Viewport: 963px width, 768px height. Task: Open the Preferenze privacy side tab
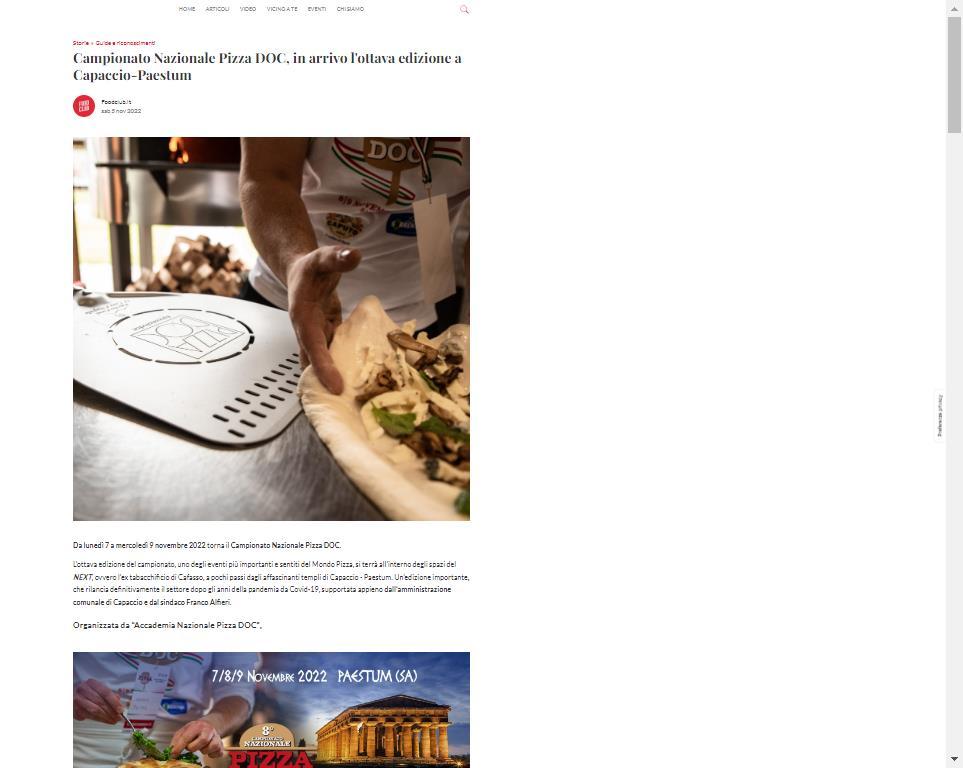tap(939, 416)
